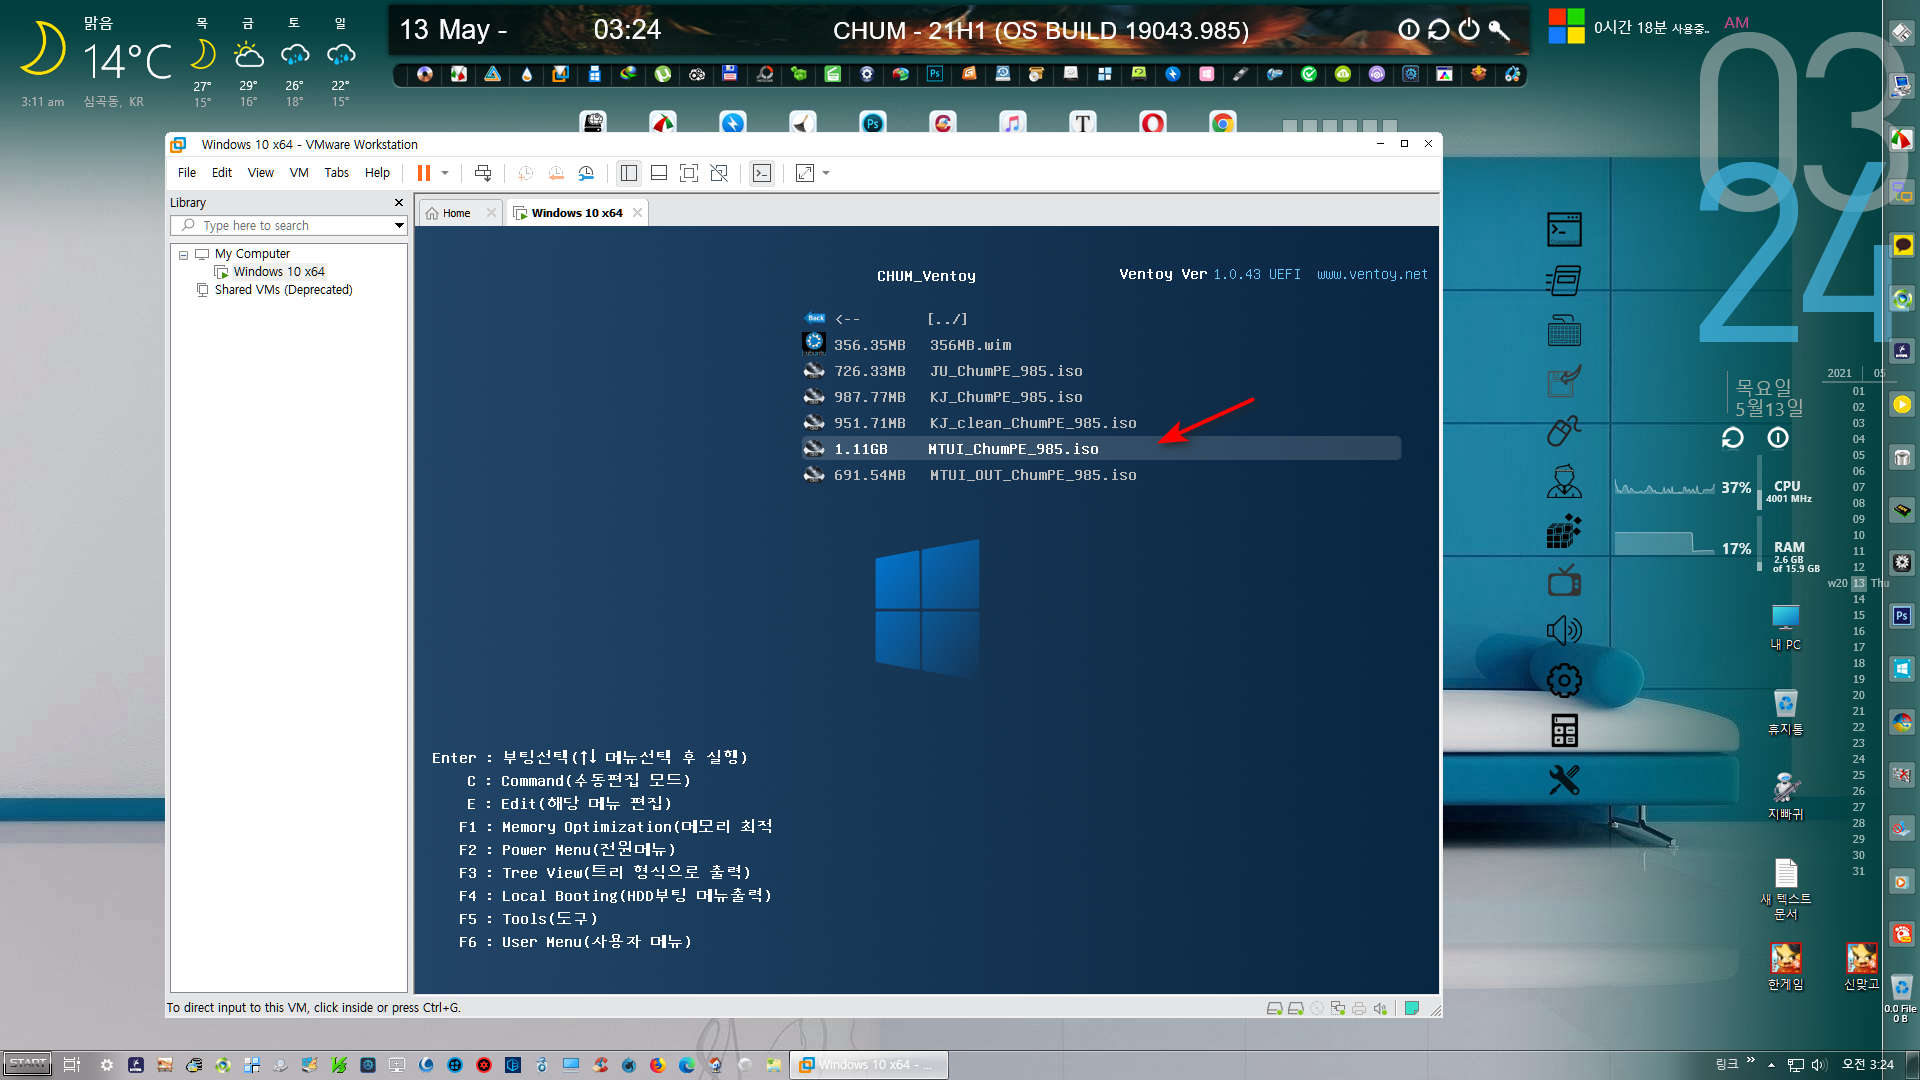Image resolution: width=1920 pixels, height=1080 pixels.
Task: Click the stretch guest display icon
Action: pyautogui.click(x=805, y=173)
